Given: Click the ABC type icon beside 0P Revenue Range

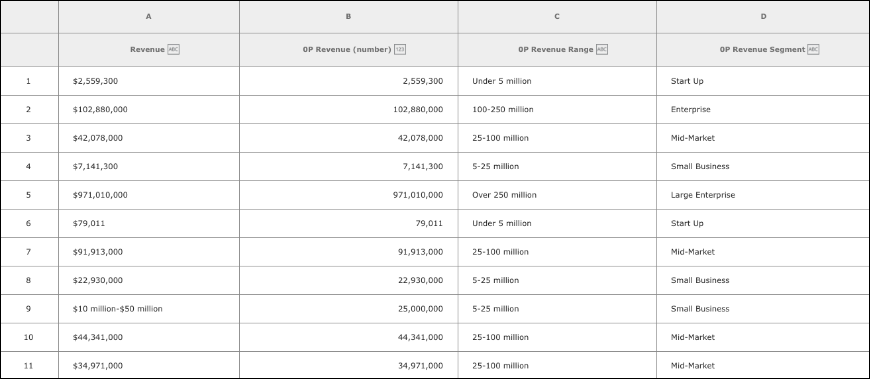Looking at the screenshot, I should coord(602,49).
